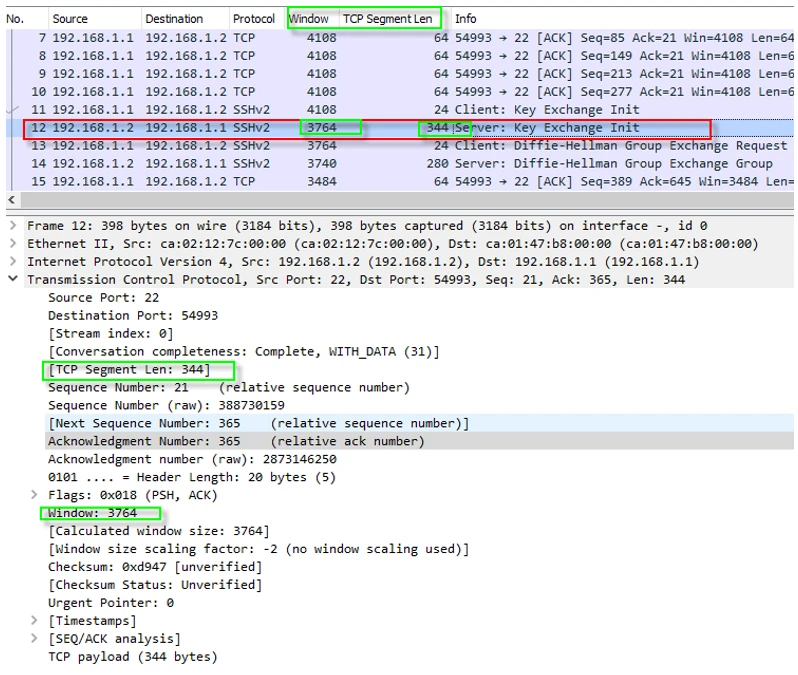Expand the [SEQ/ACK analysis] subtree
The image size is (798, 675).
(35, 639)
